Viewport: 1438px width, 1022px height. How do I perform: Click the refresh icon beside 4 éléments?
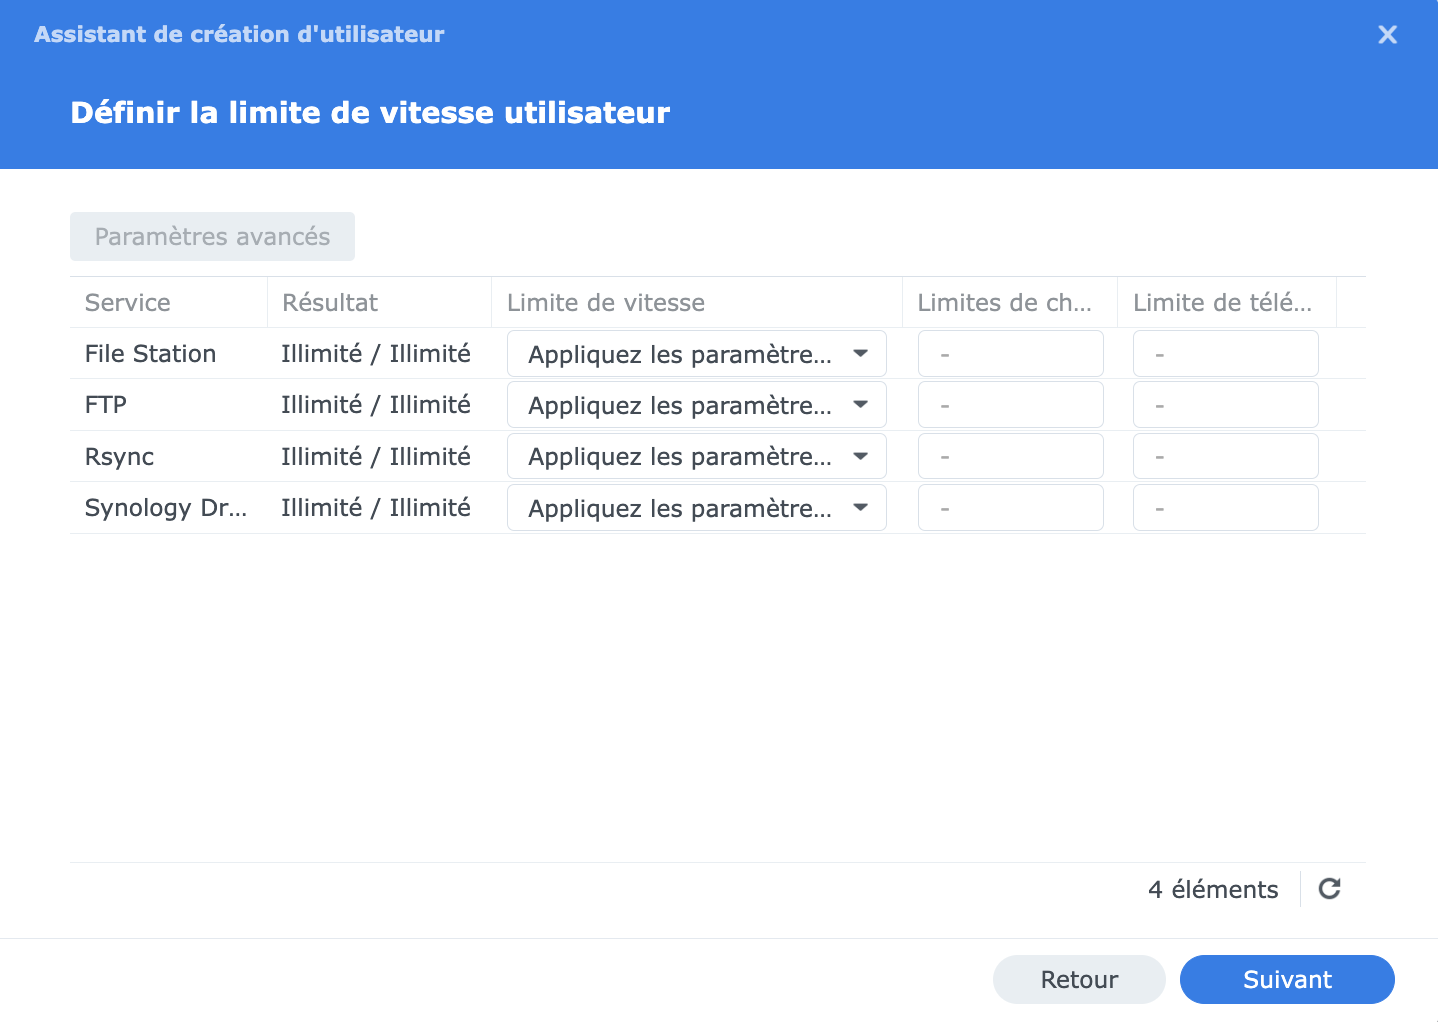[1329, 888]
